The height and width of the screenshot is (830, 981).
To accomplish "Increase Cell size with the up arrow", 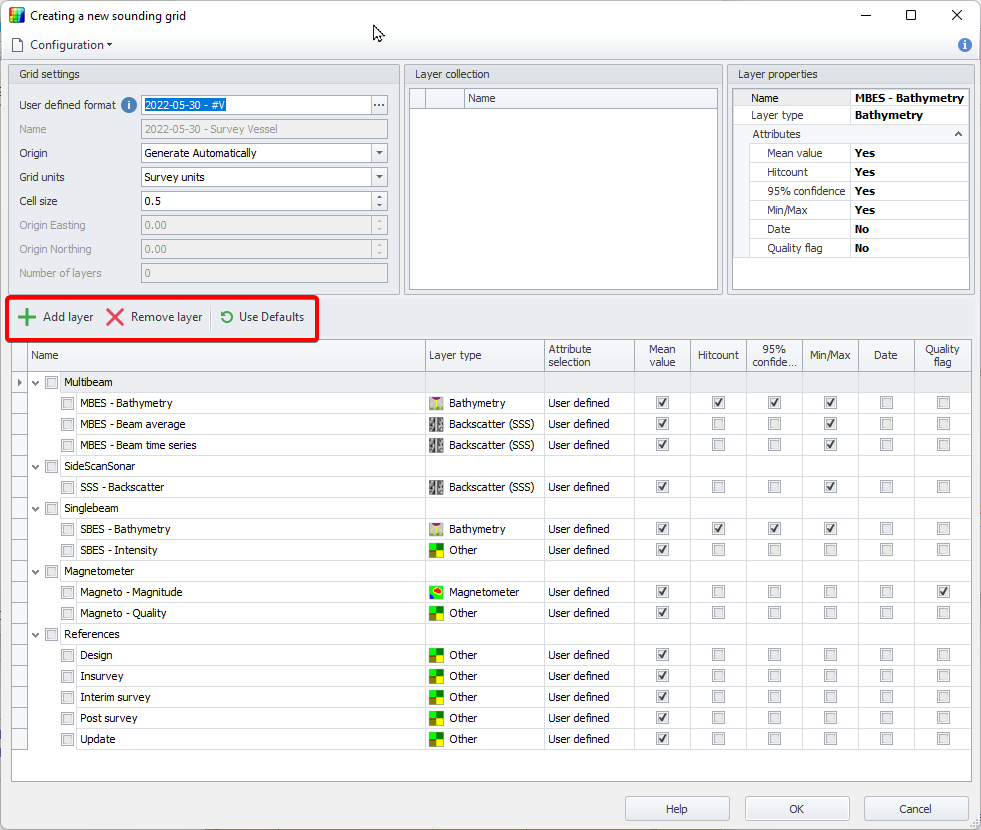I will click(379, 196).
